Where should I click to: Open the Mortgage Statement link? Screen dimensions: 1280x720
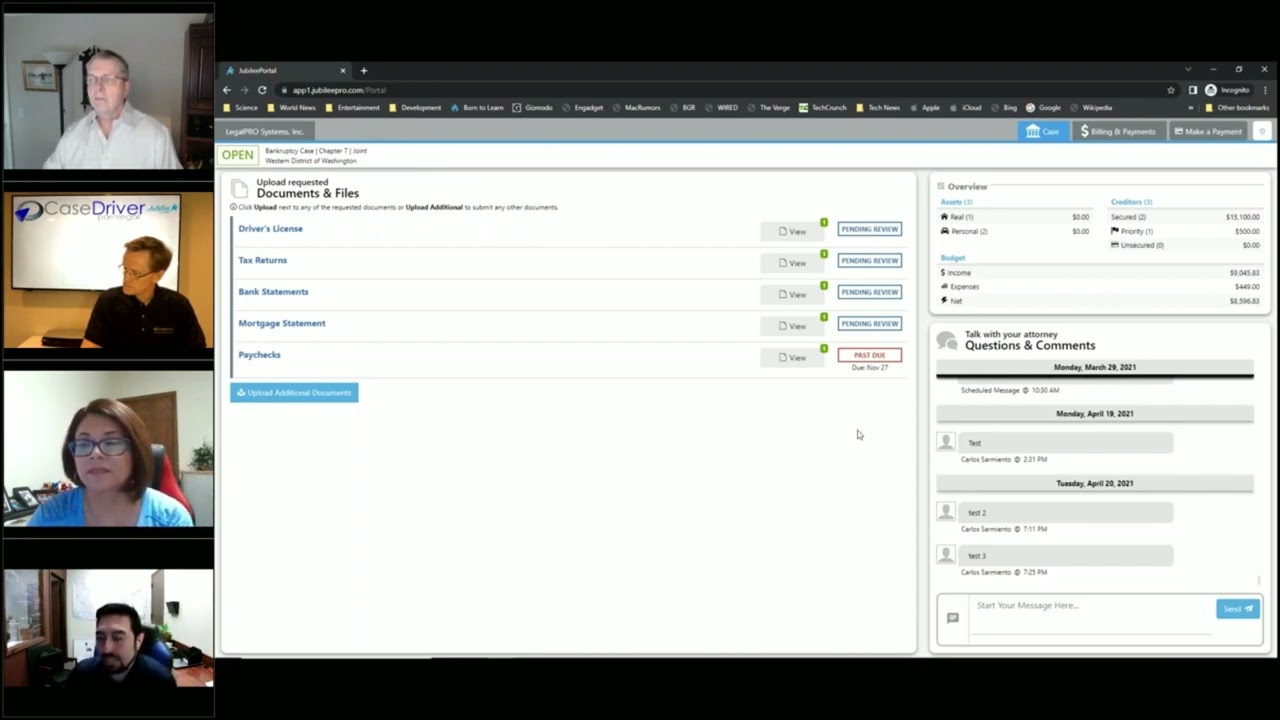point(281,323)
